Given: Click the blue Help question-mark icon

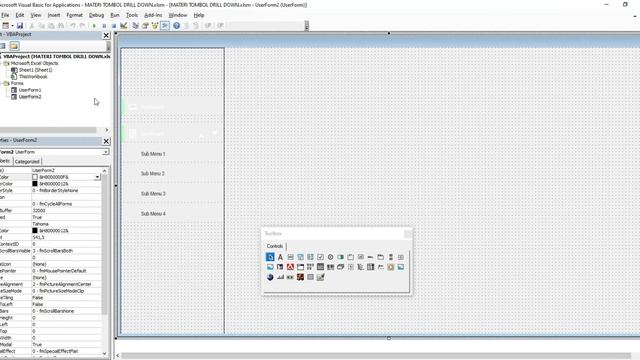Looking at the screenshot, I should tap(176, 26).
